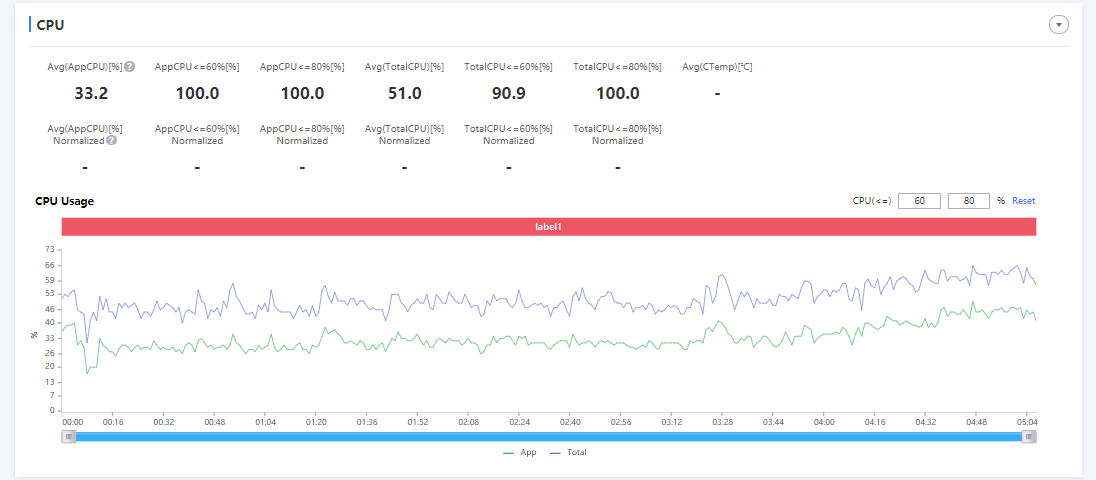Click the Avg(TotalCPU) value 51.0
The width and height of the screenshot is (1096, 480).
(405, 93)
